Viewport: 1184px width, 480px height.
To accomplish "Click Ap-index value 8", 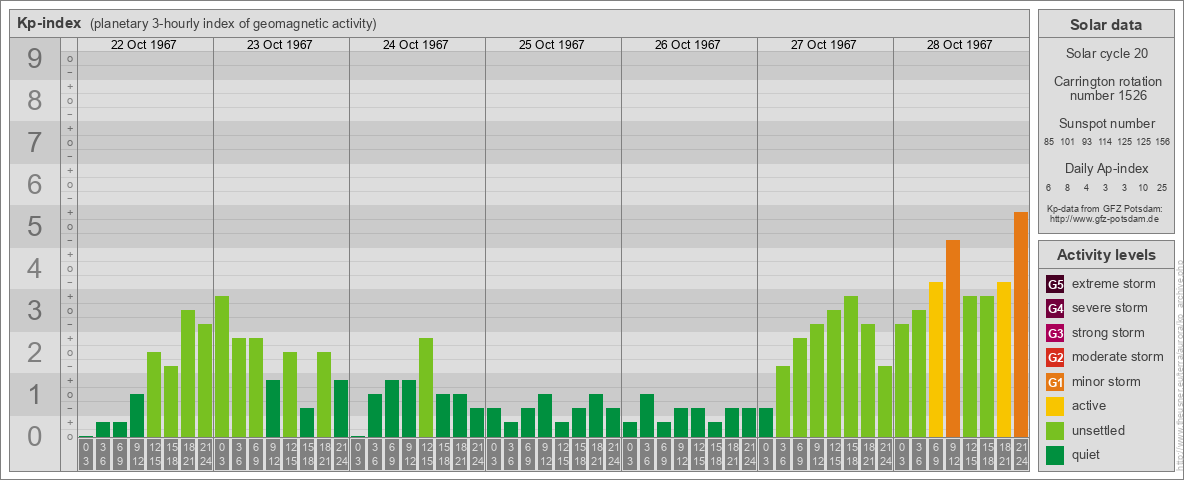I will coord(1068,187).
